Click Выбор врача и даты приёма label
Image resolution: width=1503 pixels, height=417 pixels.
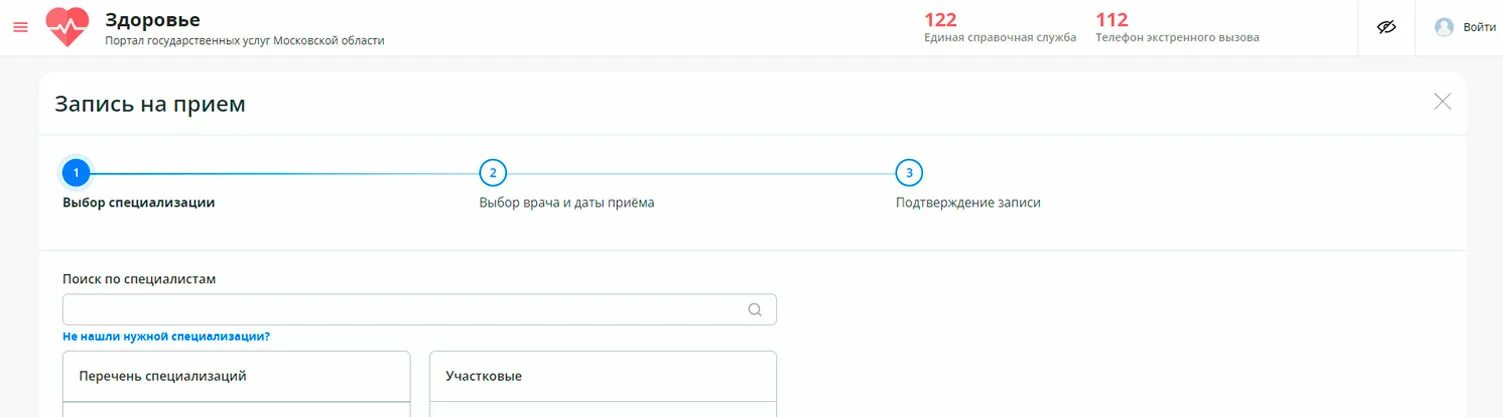pos(567,203)
